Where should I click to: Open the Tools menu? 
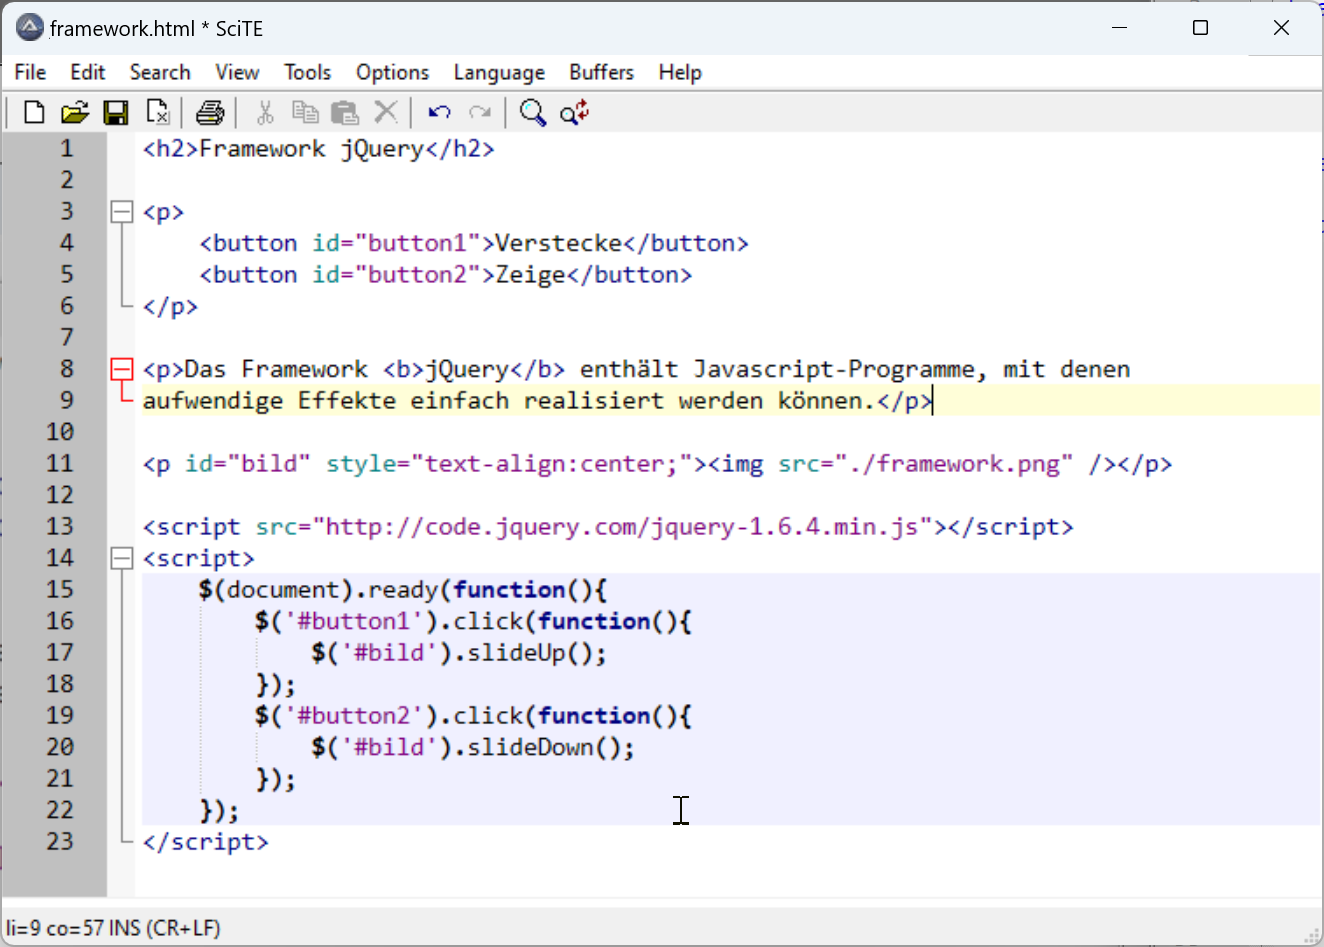click(307, 72)
